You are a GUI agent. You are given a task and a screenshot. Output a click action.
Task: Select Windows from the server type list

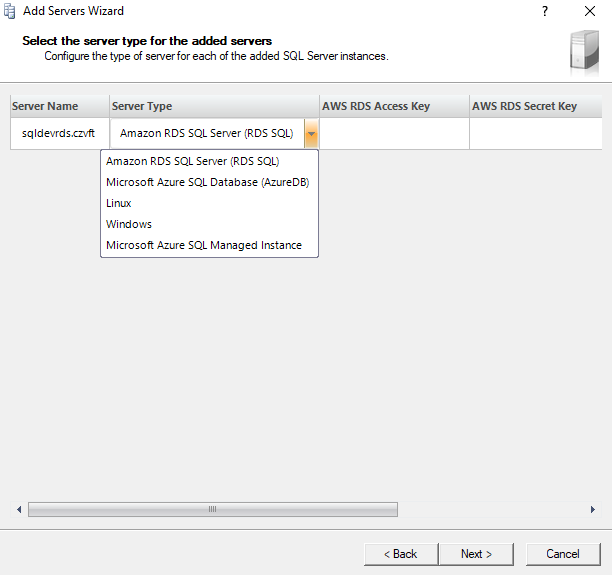coord(210,224)
